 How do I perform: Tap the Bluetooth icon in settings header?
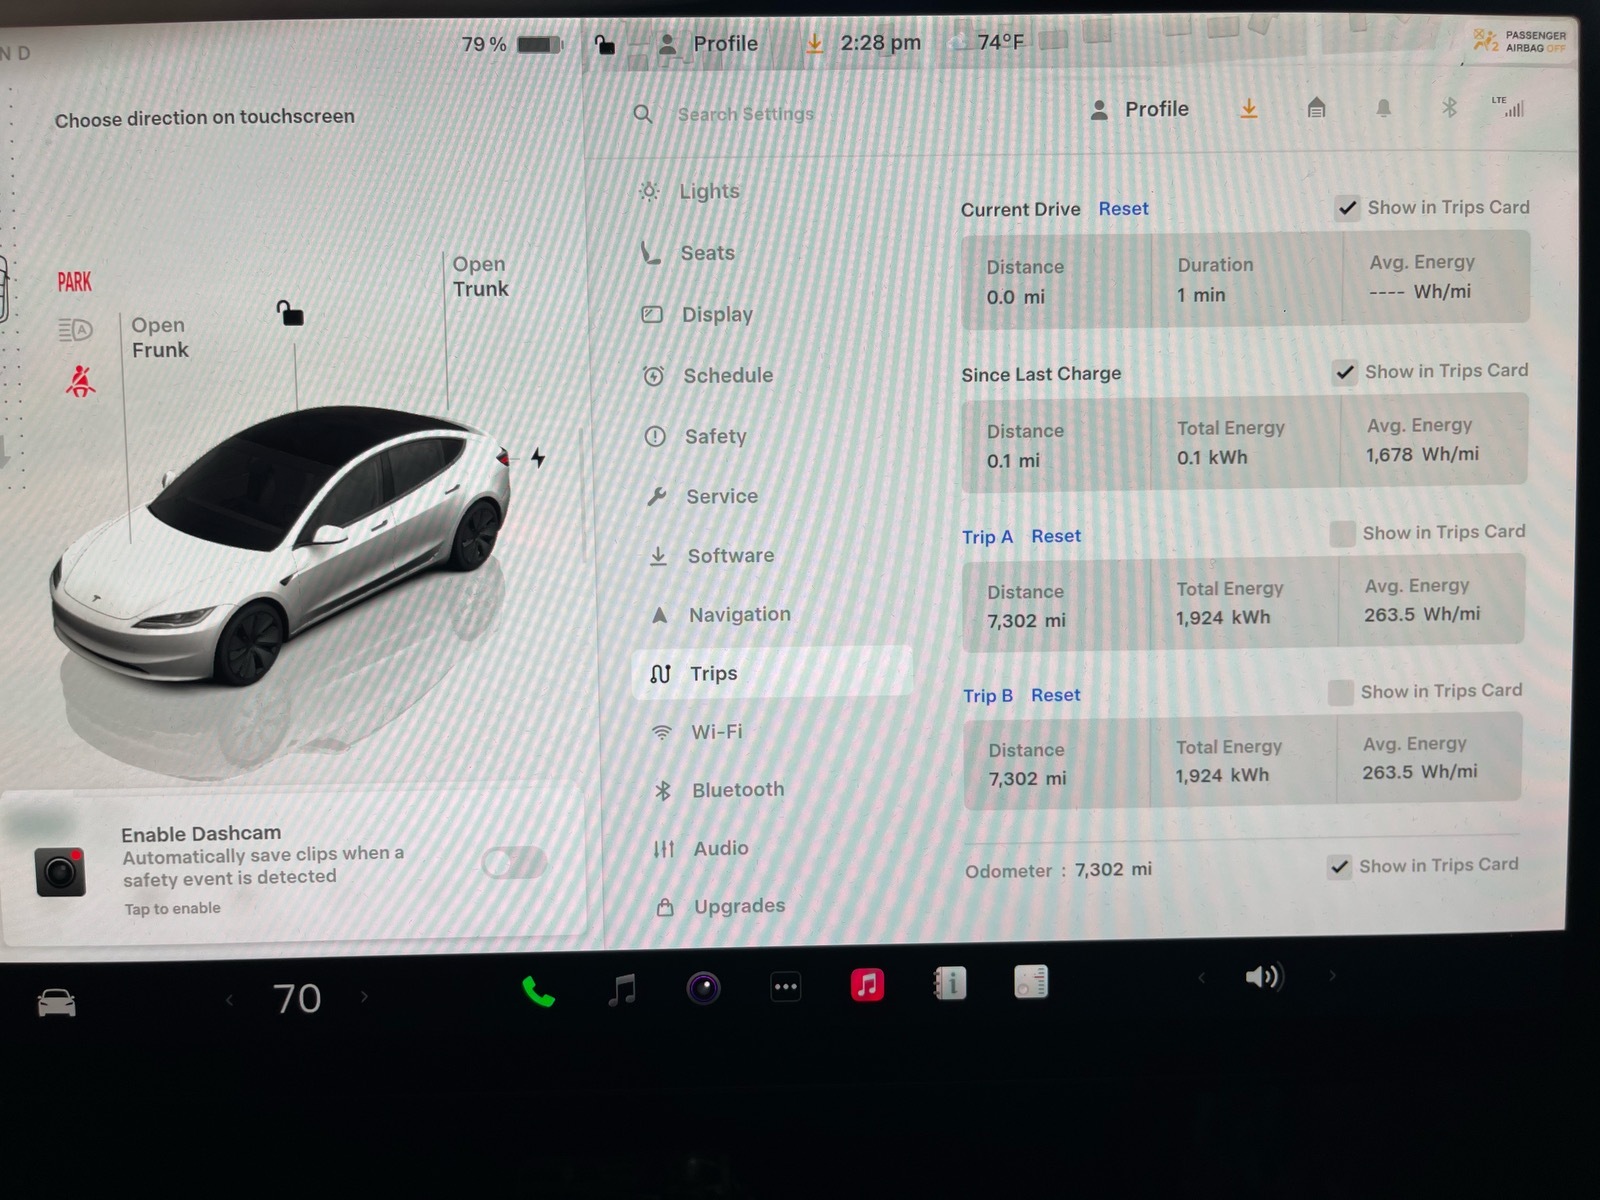(1449, 107)
